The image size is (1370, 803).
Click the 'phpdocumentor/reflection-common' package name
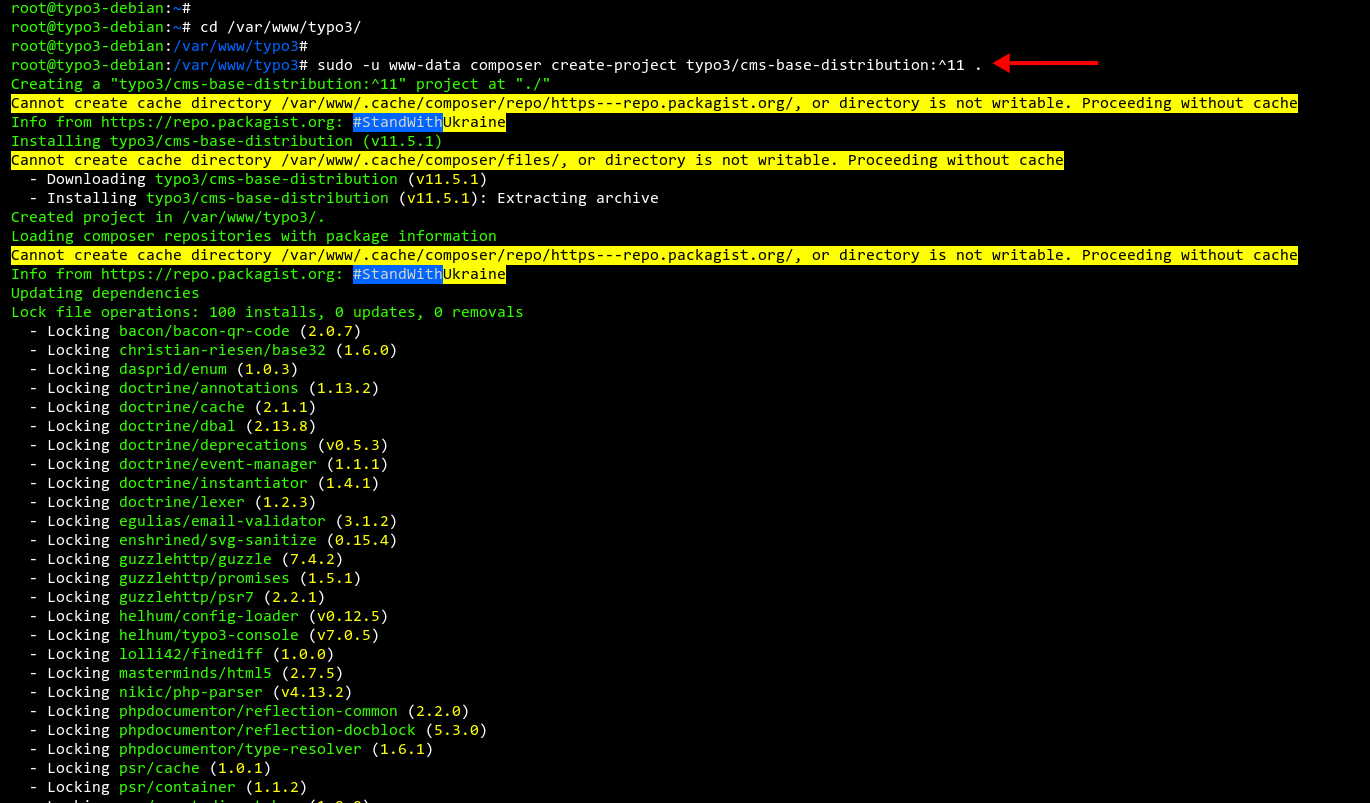[x=258, y=711]
